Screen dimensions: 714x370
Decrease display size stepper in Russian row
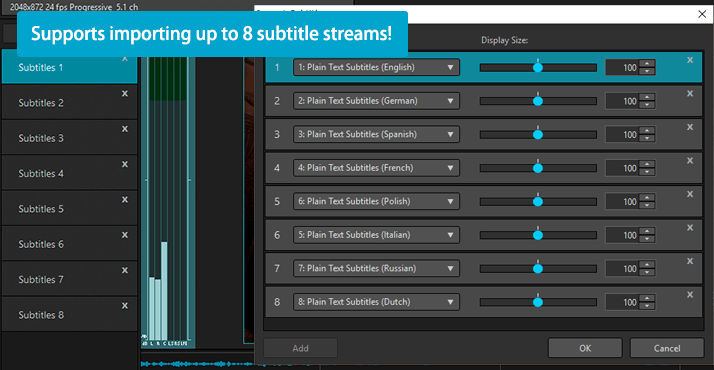point(647,273)
